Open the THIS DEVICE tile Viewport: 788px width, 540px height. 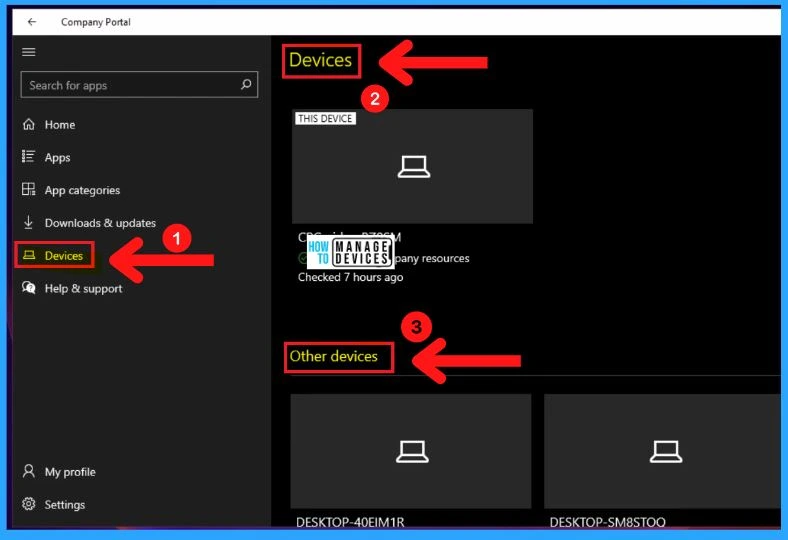[413, 166]
